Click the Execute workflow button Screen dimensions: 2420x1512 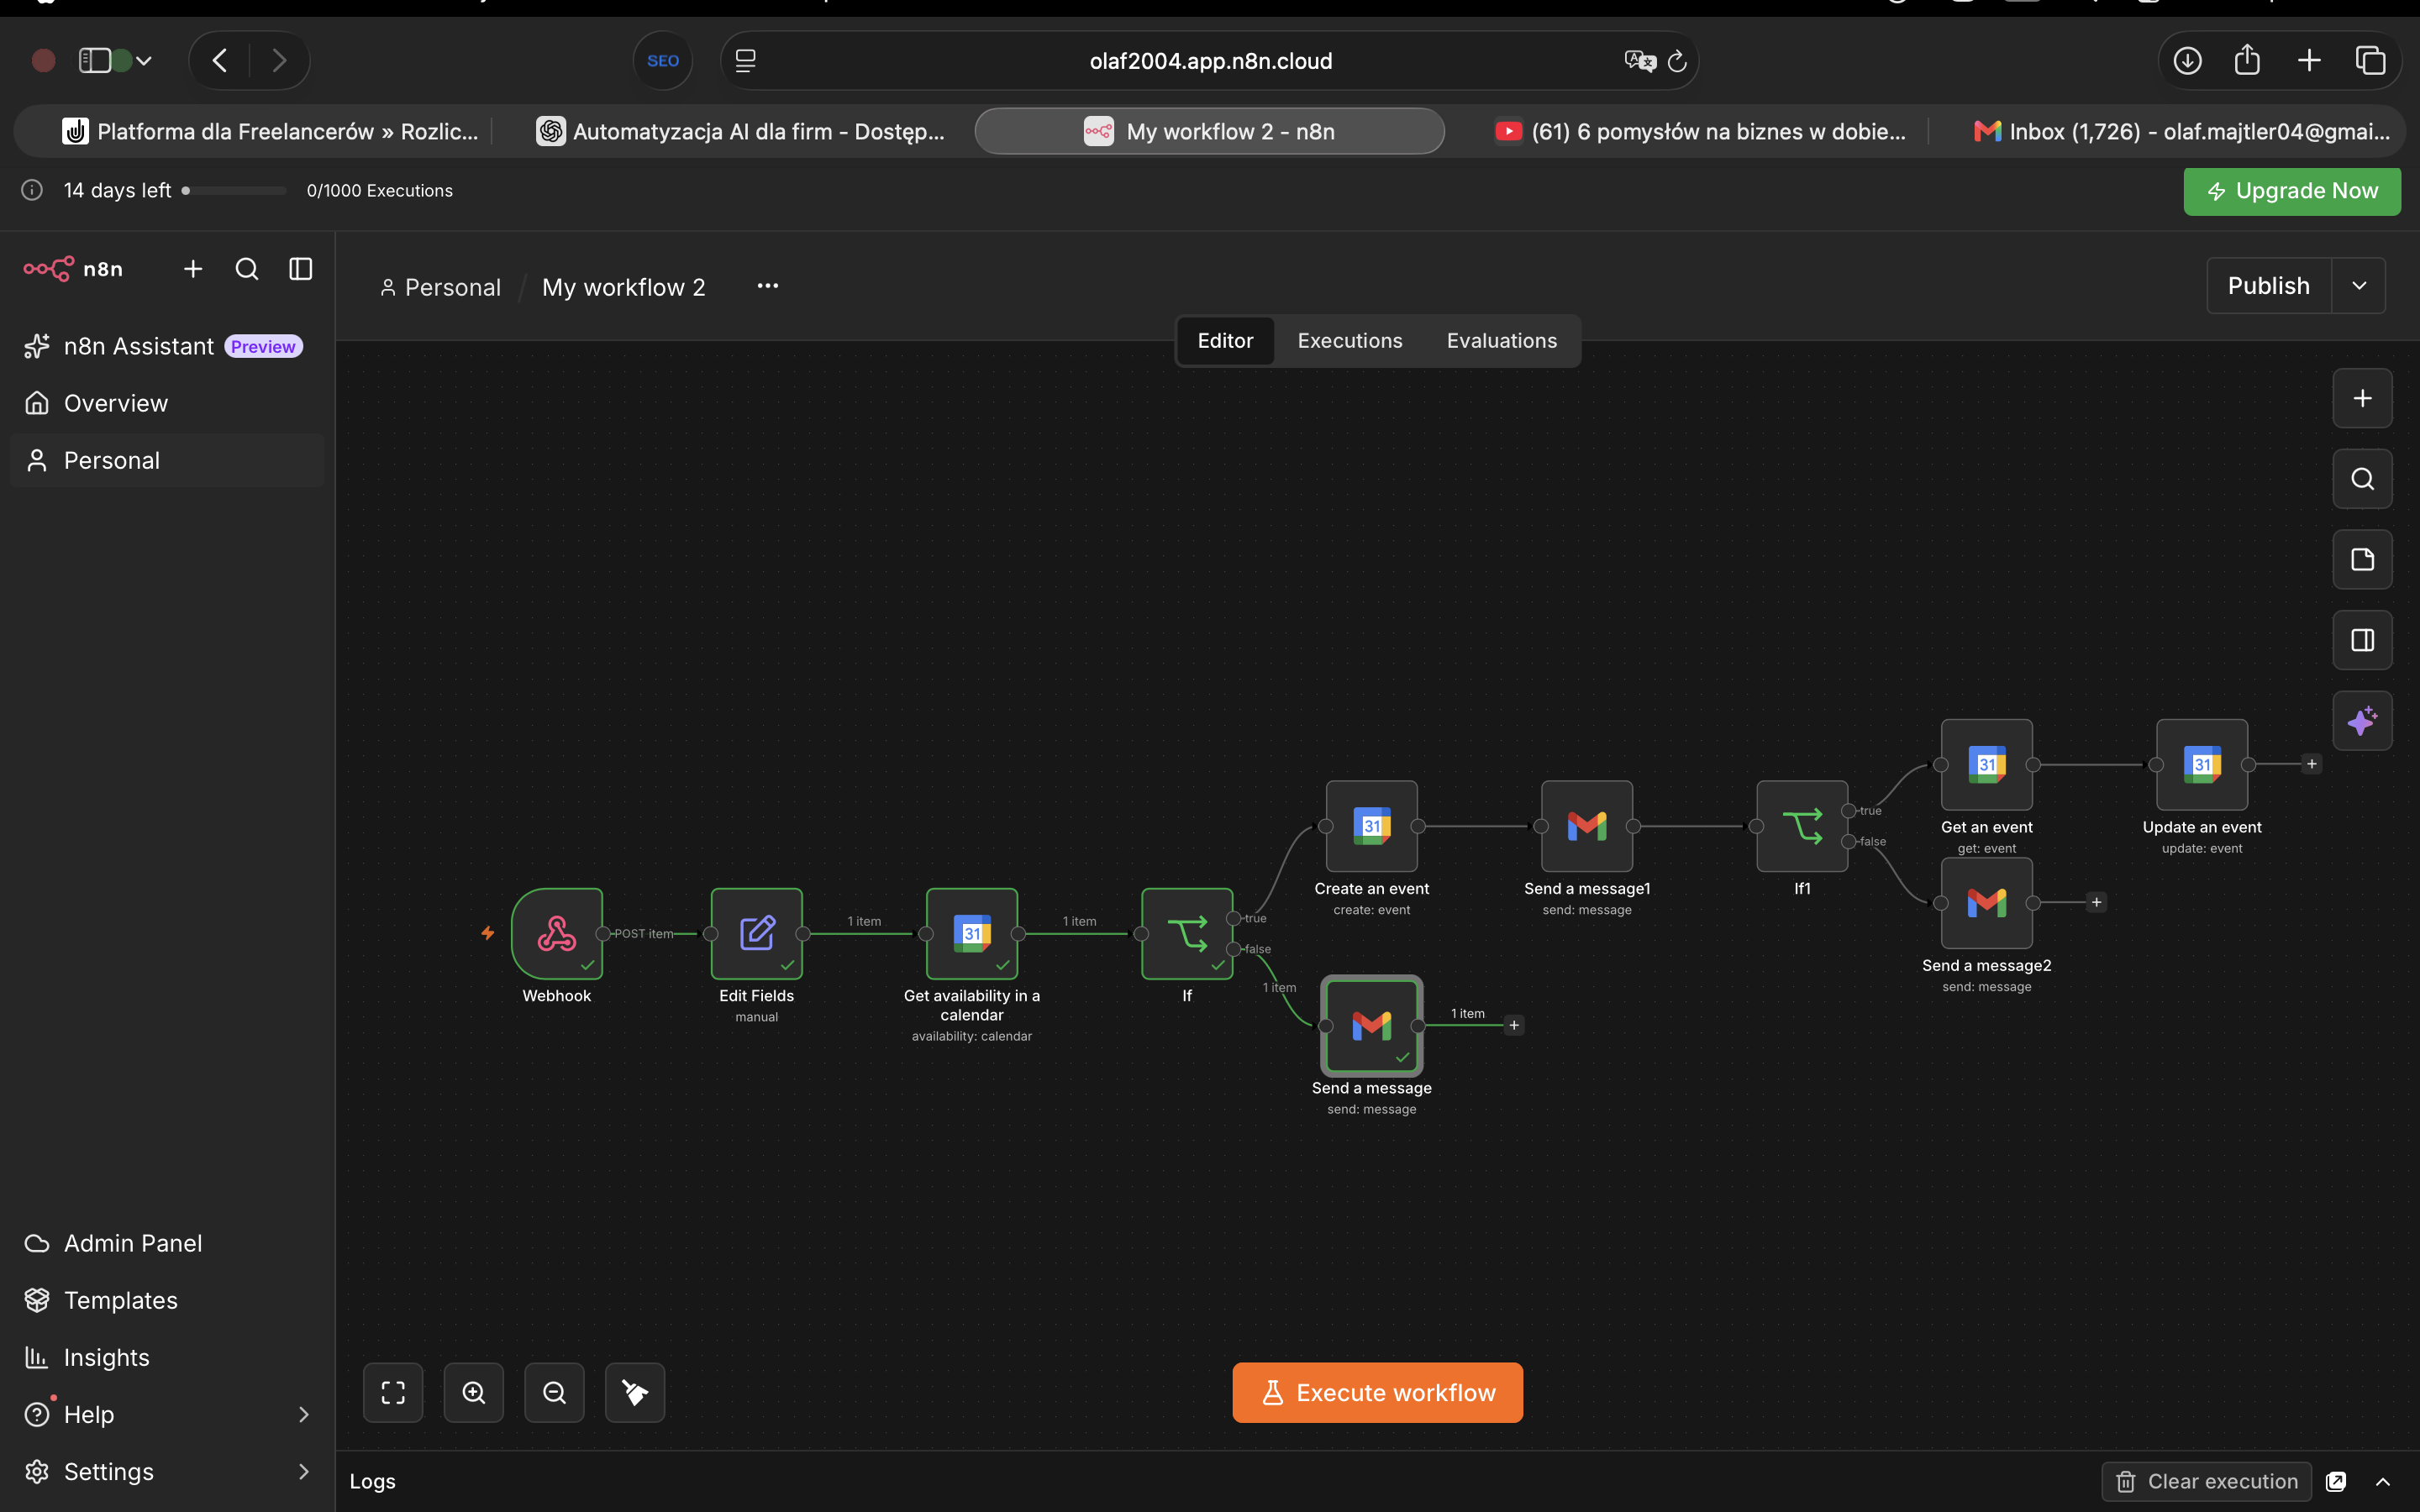click(1377, 1392)
